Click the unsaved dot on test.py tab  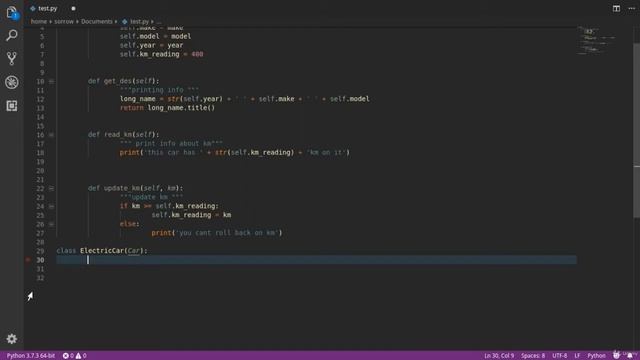tap(73, 9)
